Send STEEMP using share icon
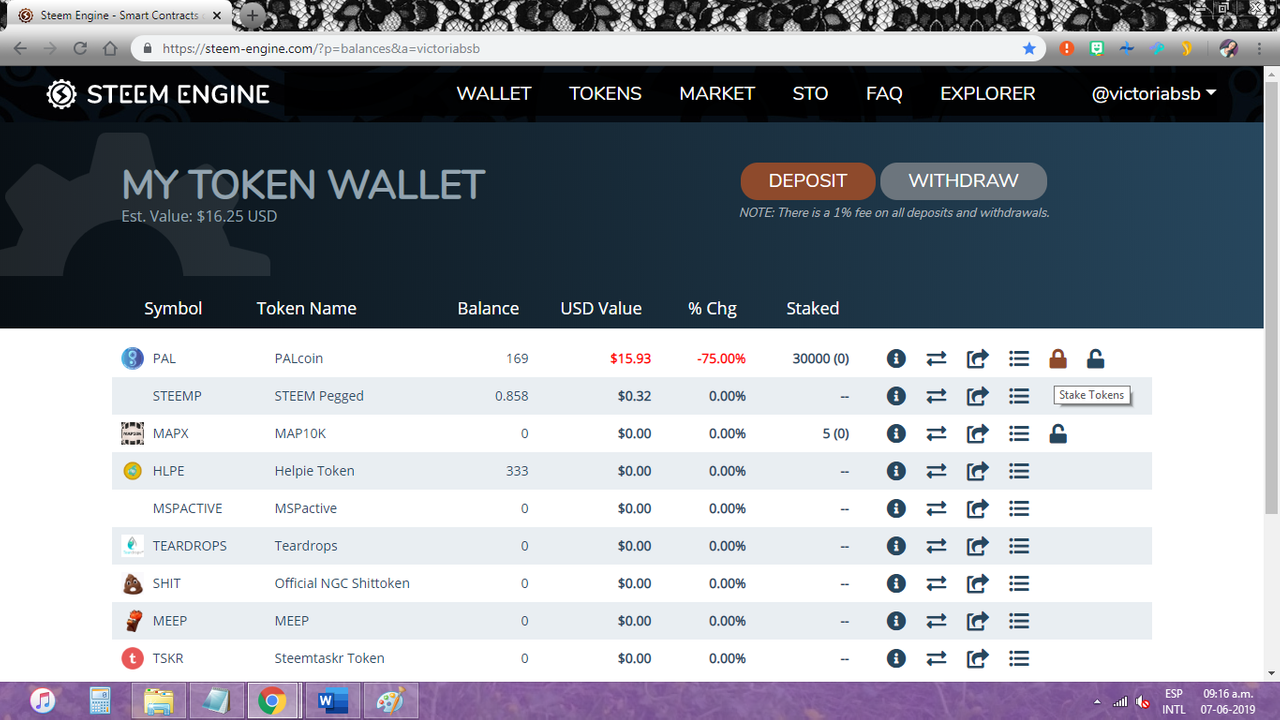This screenshot has height=720, width=1280. point(977,396)
